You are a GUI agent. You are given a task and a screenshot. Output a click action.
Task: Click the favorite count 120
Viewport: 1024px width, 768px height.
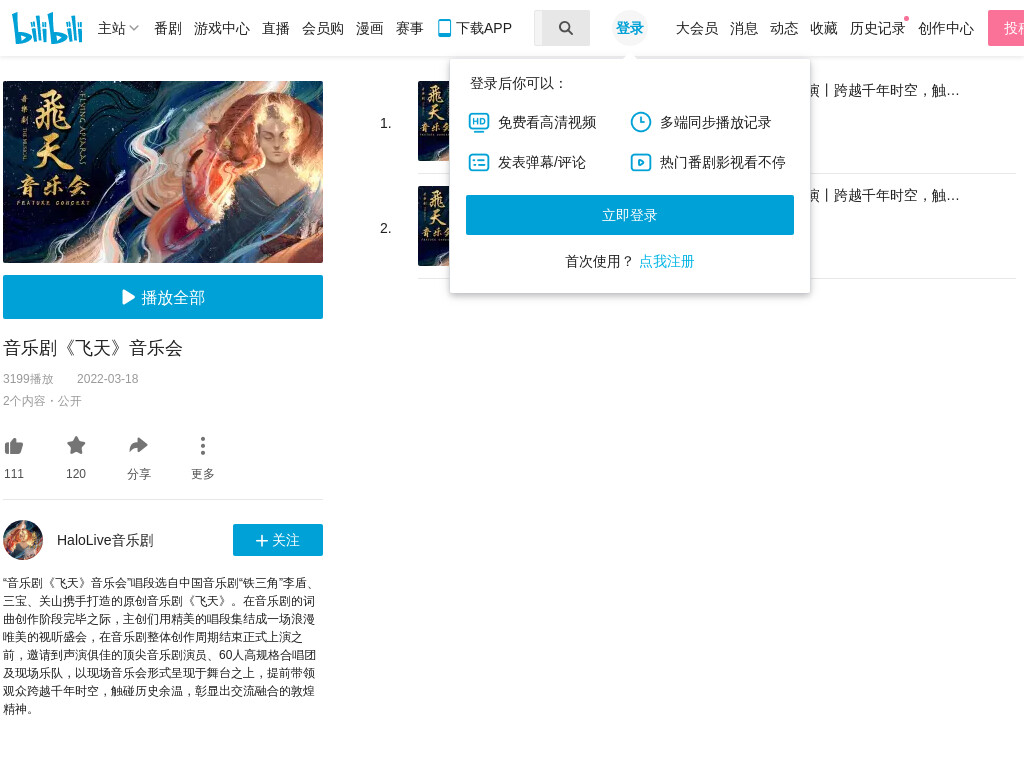click(x=76, y=473)
